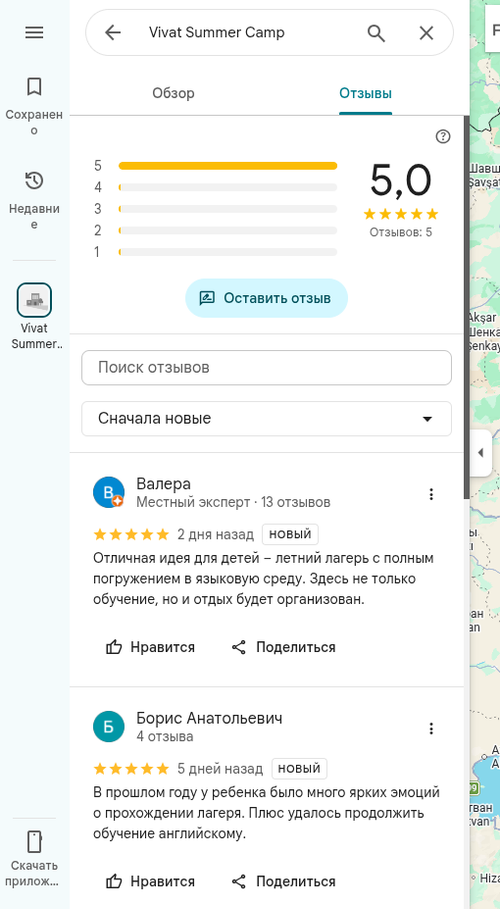This screenshot has width=500, height=909.
Task: Open the Недавние recent places panel
Action: click(x=34, y=199)
